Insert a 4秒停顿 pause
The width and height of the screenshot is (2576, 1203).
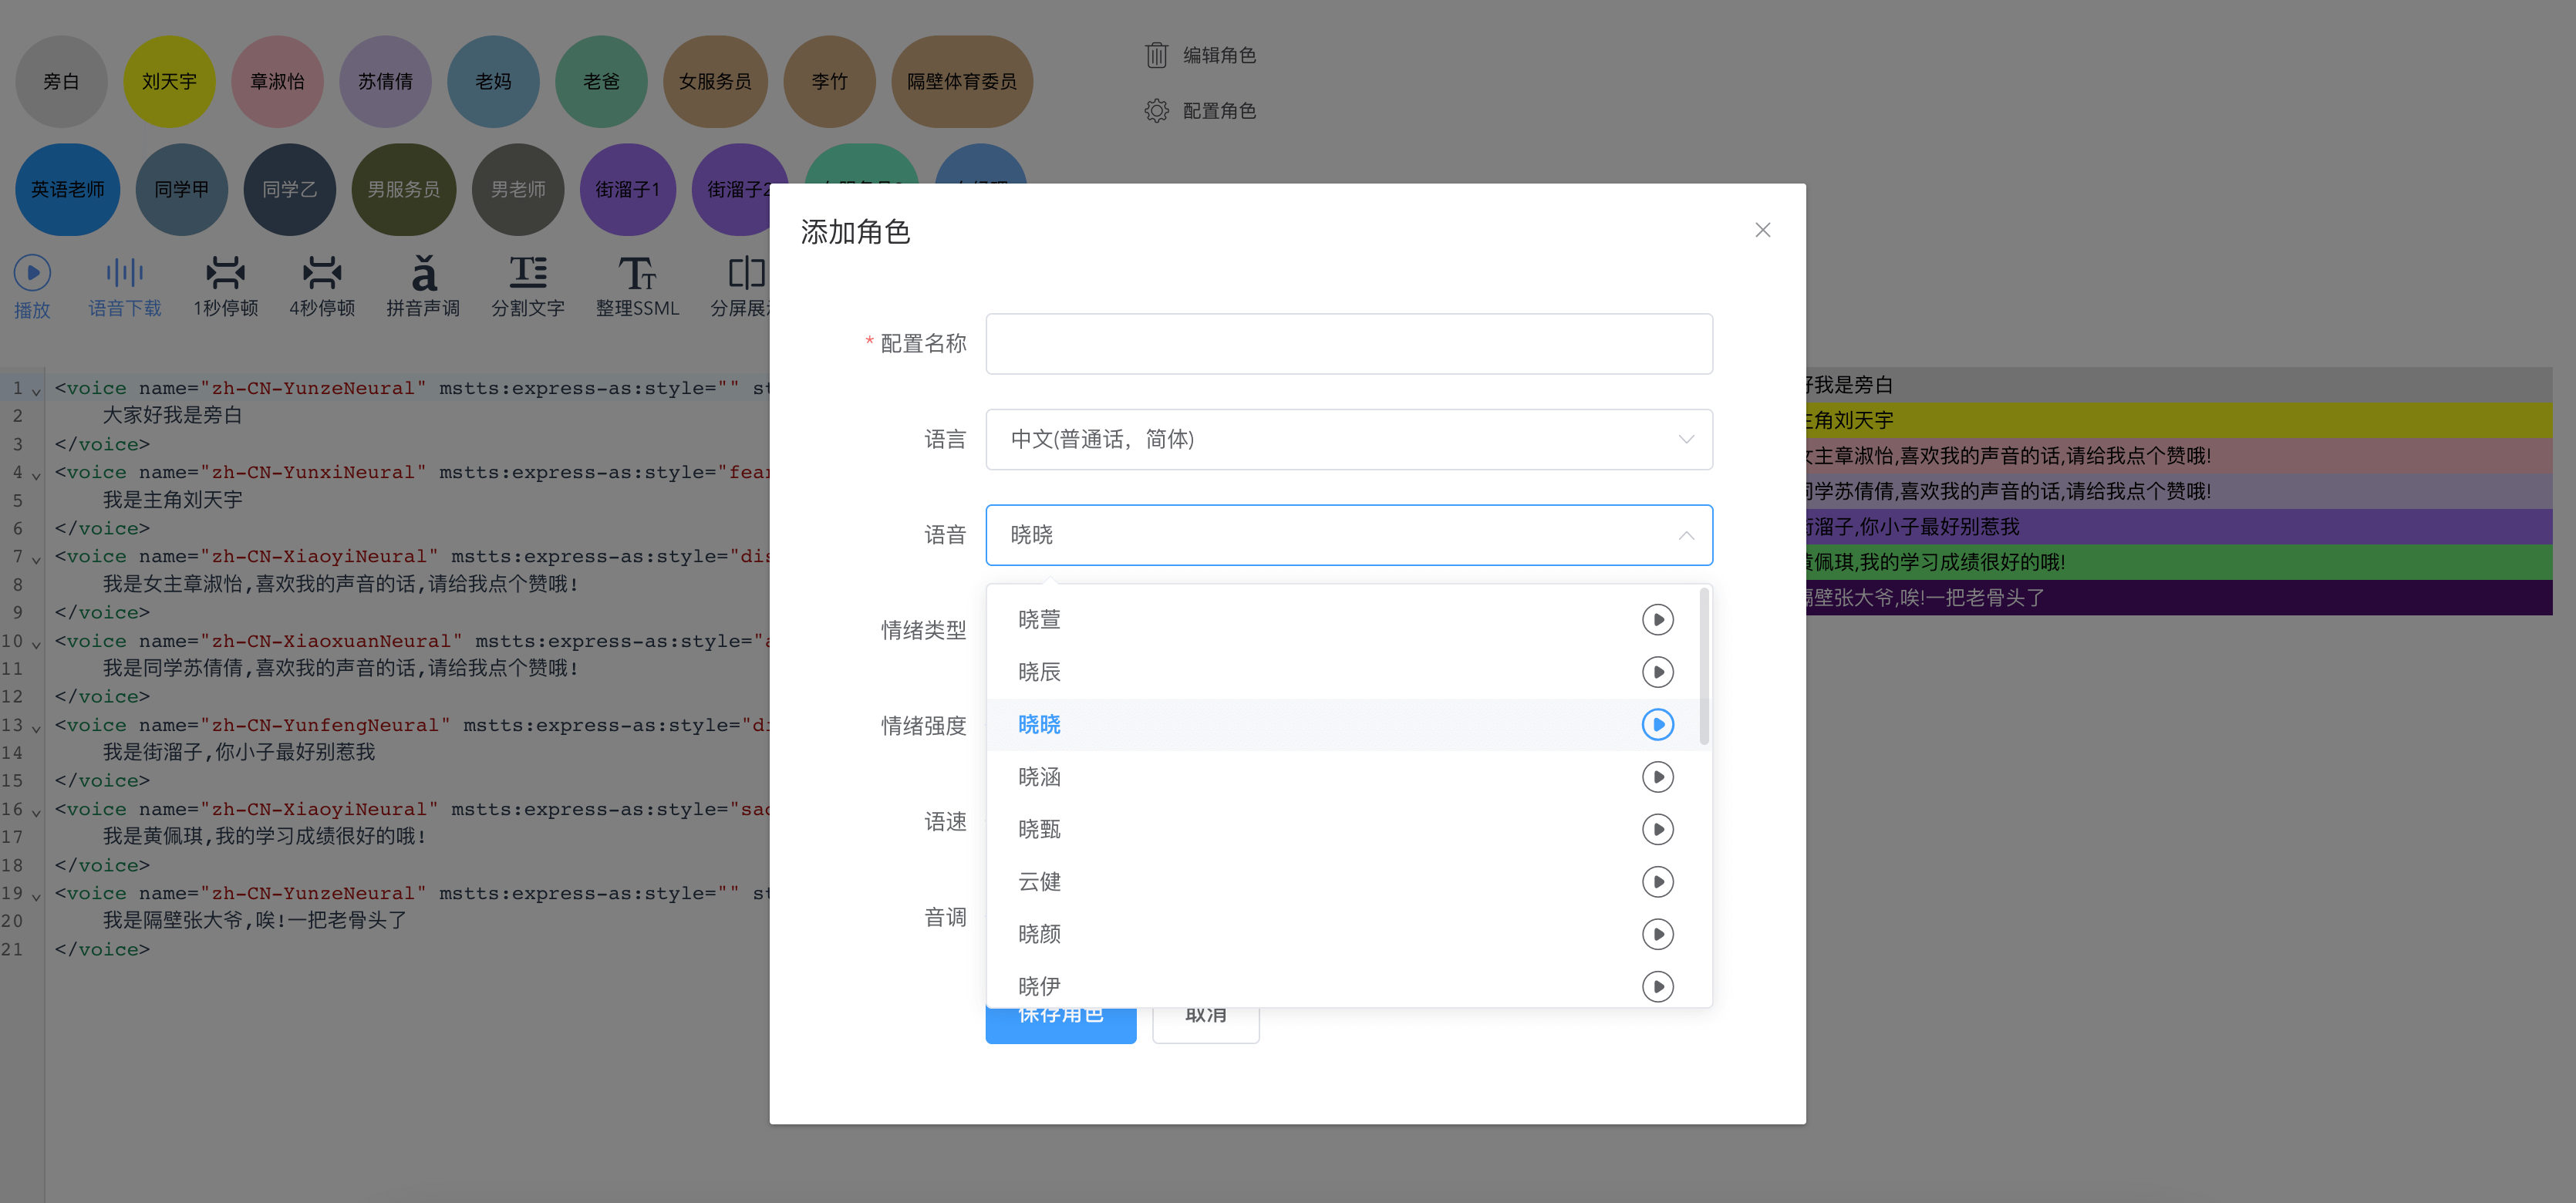tap(322, 271)
